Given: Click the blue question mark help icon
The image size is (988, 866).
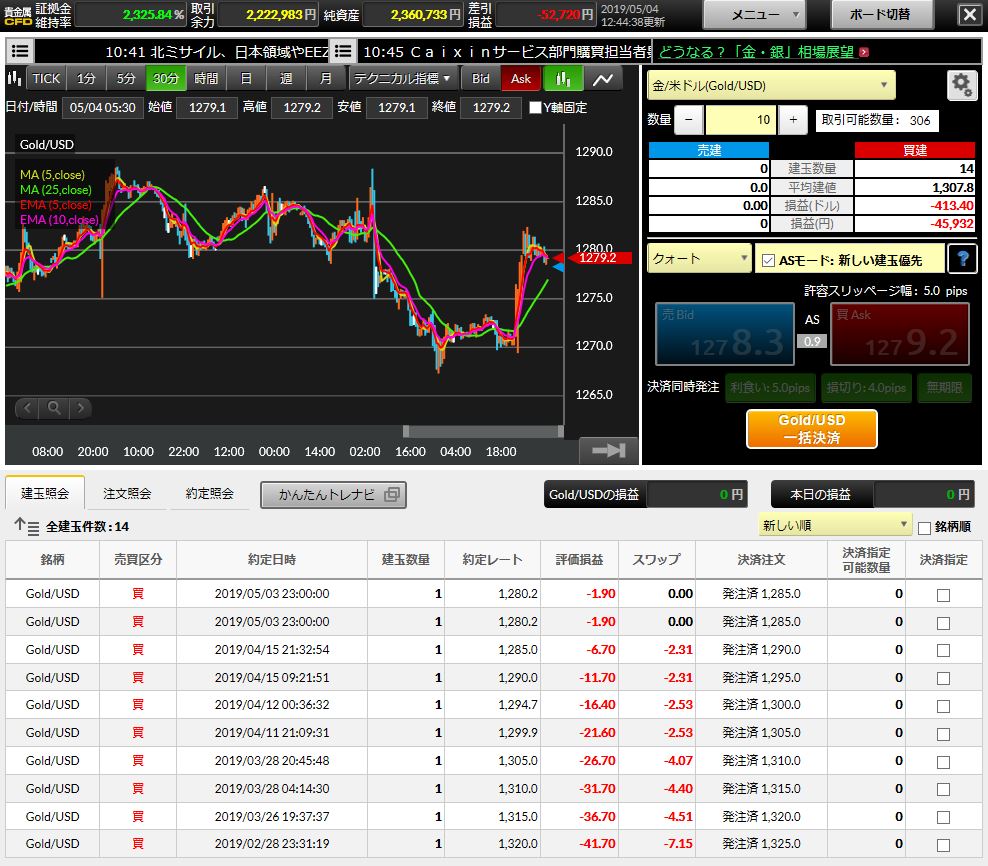Looking at the screenshot, I should pos(962,259).
